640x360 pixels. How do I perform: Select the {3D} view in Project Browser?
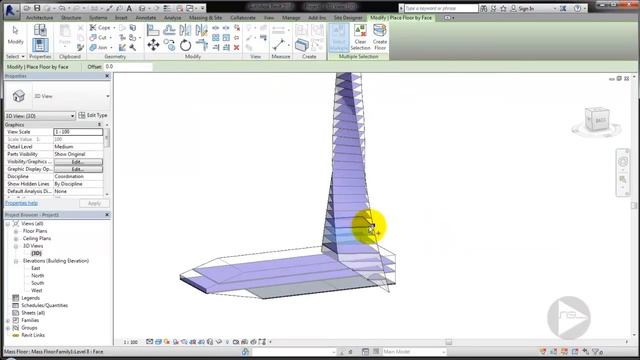click(x=36, y=253)
